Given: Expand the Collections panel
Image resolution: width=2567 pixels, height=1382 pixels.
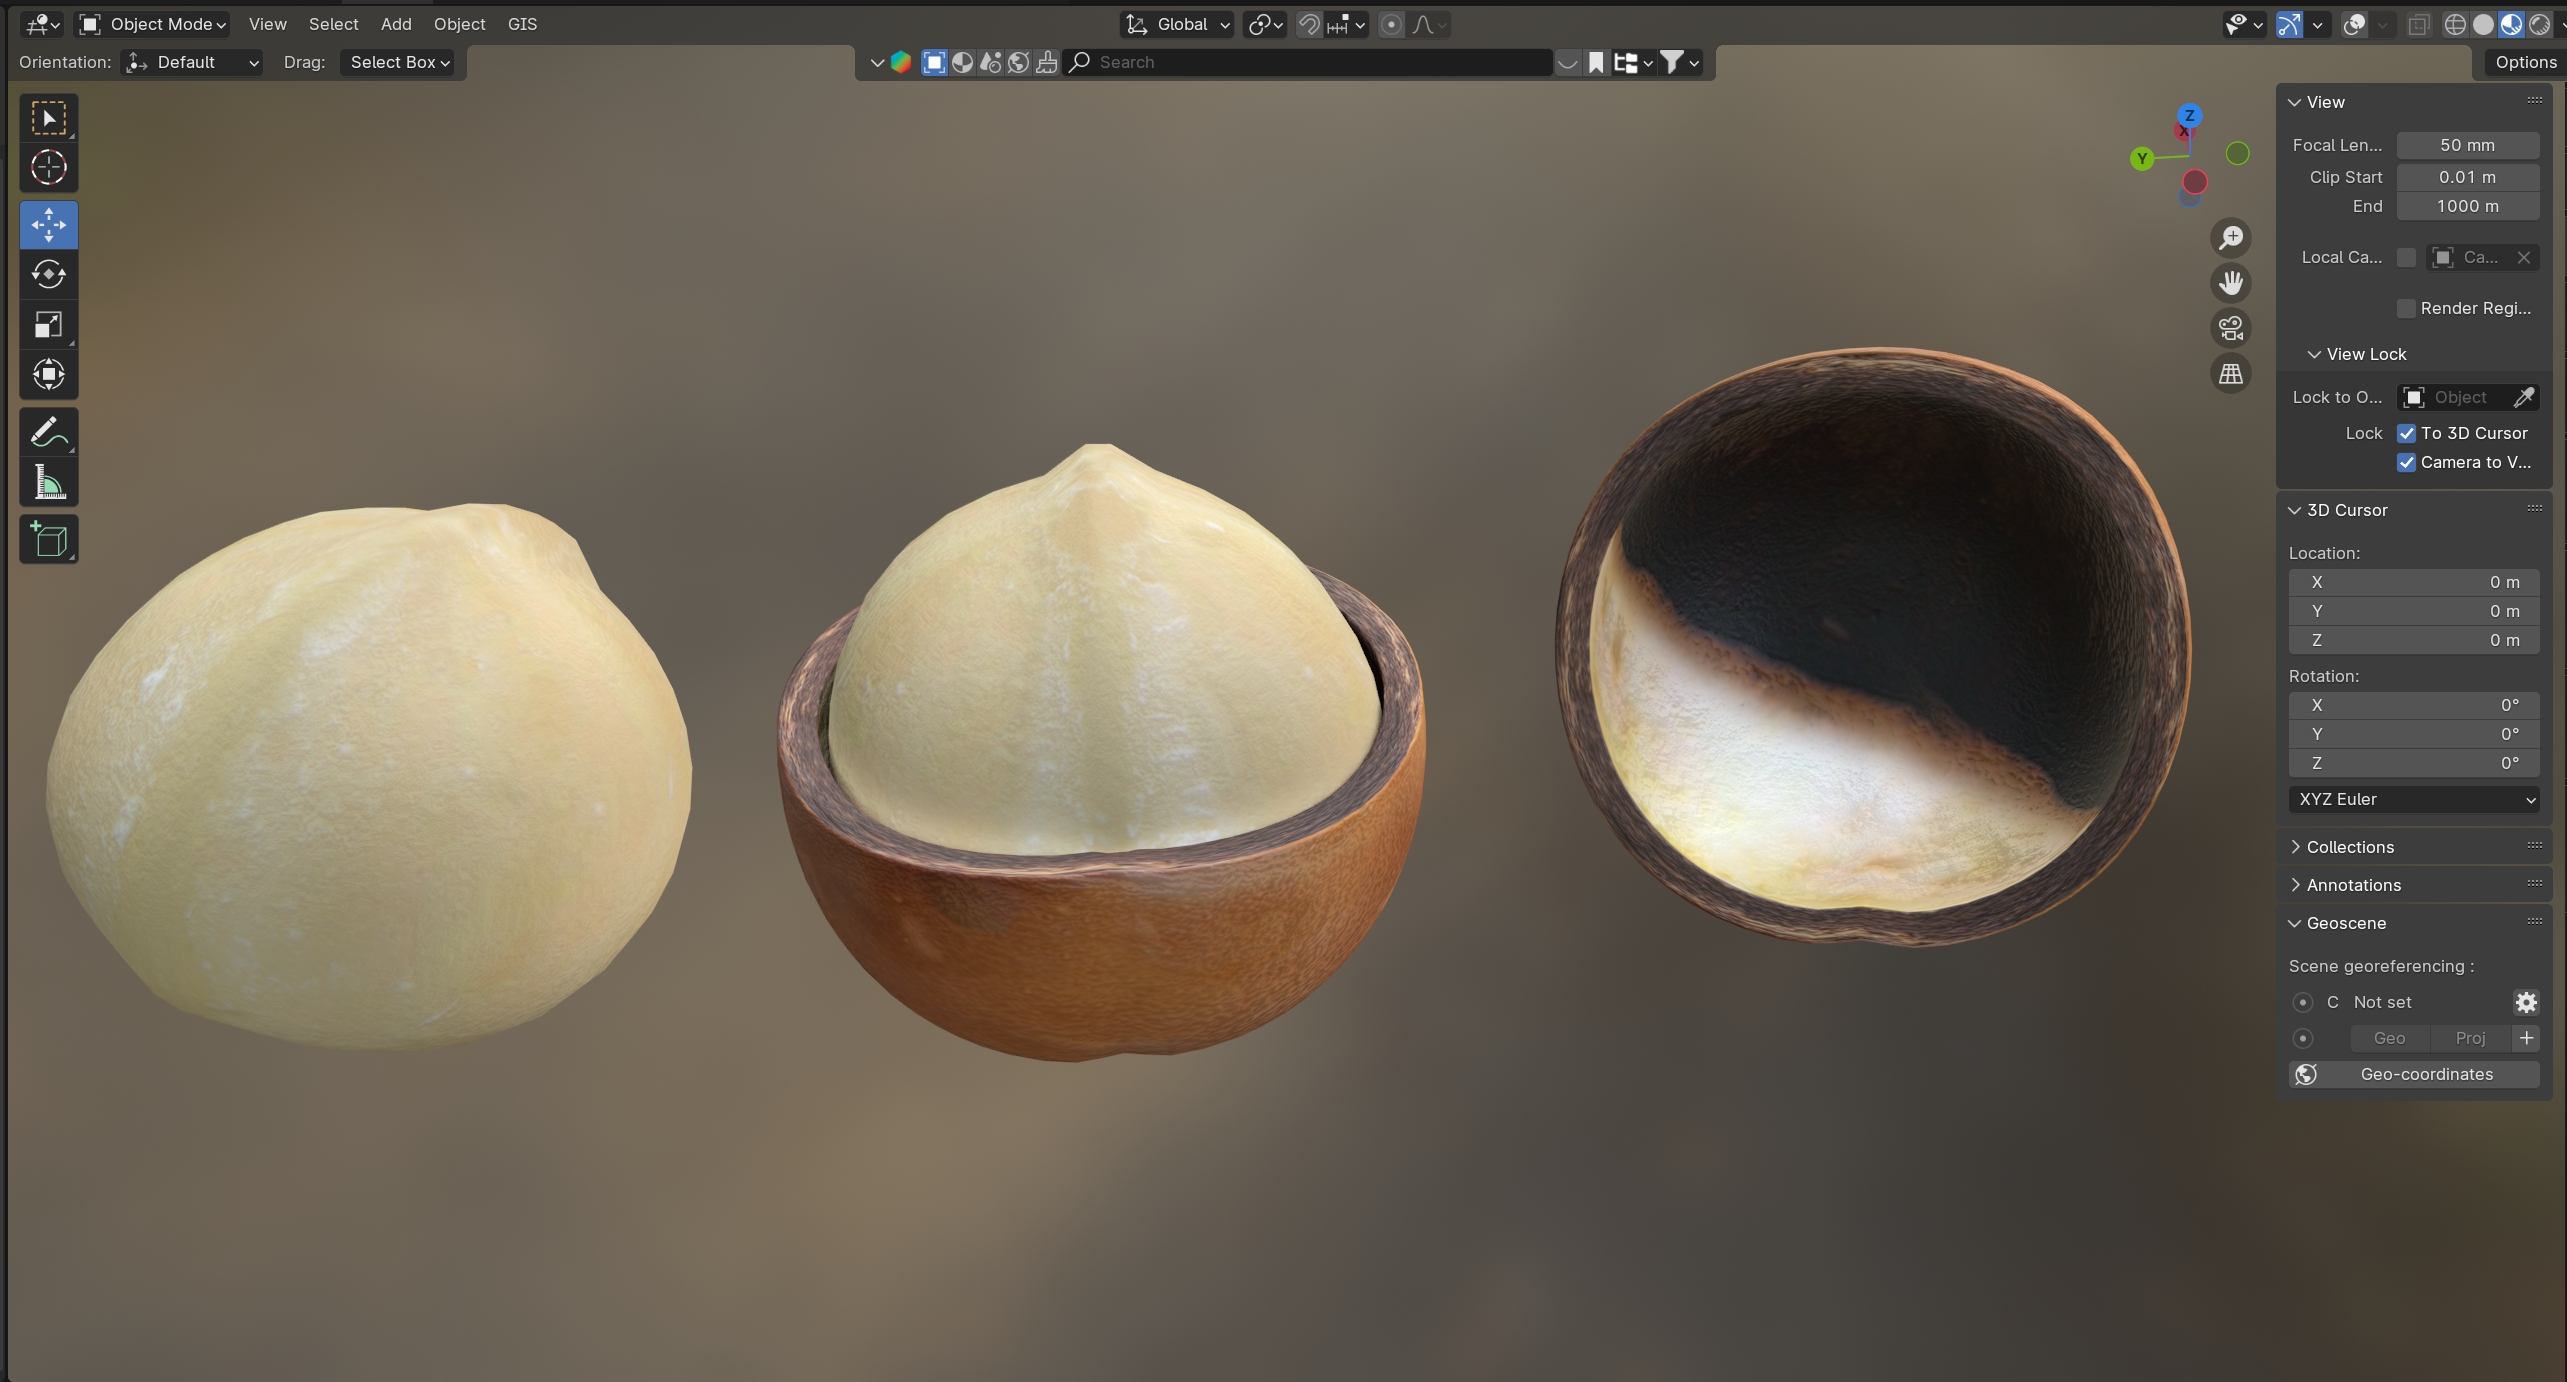Looking at the screenshot, I should [x=2349, y=847].
